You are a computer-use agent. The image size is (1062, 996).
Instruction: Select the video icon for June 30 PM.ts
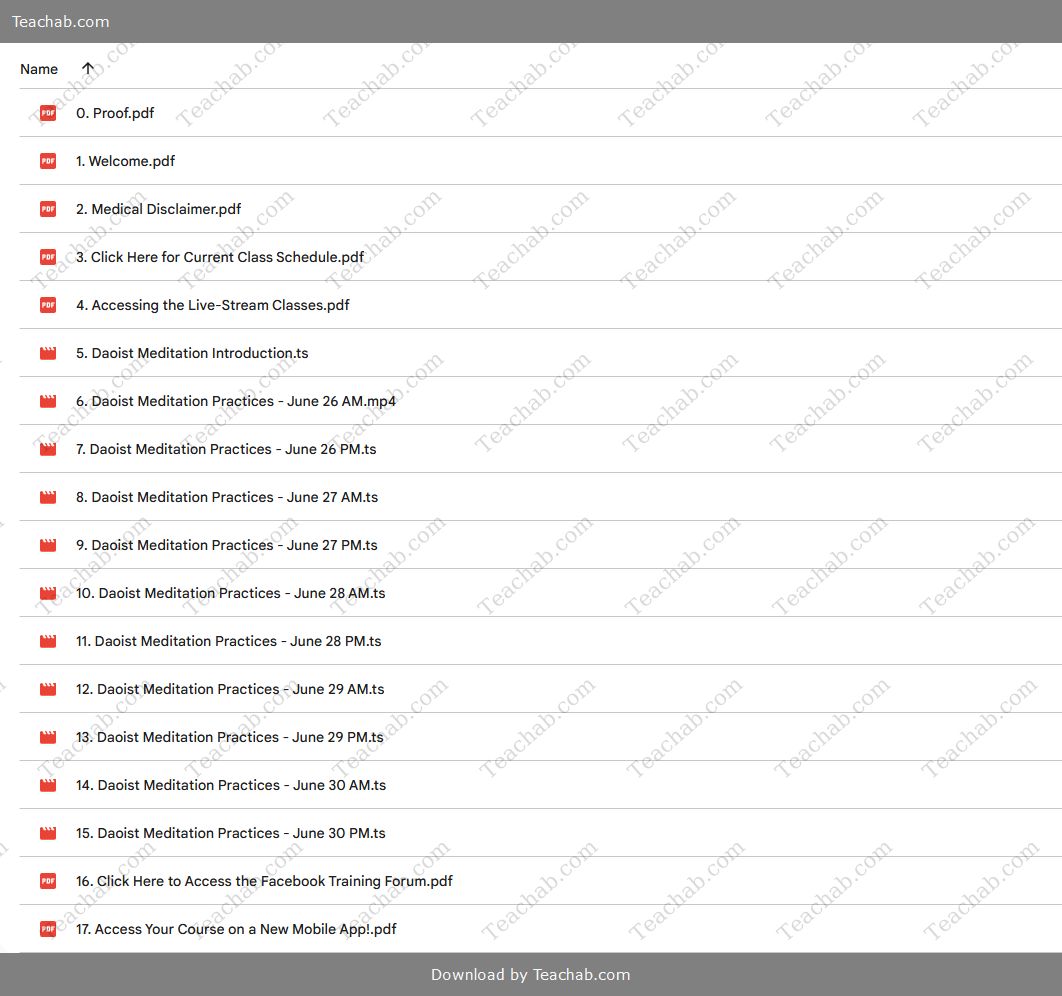tap(48, 833)
